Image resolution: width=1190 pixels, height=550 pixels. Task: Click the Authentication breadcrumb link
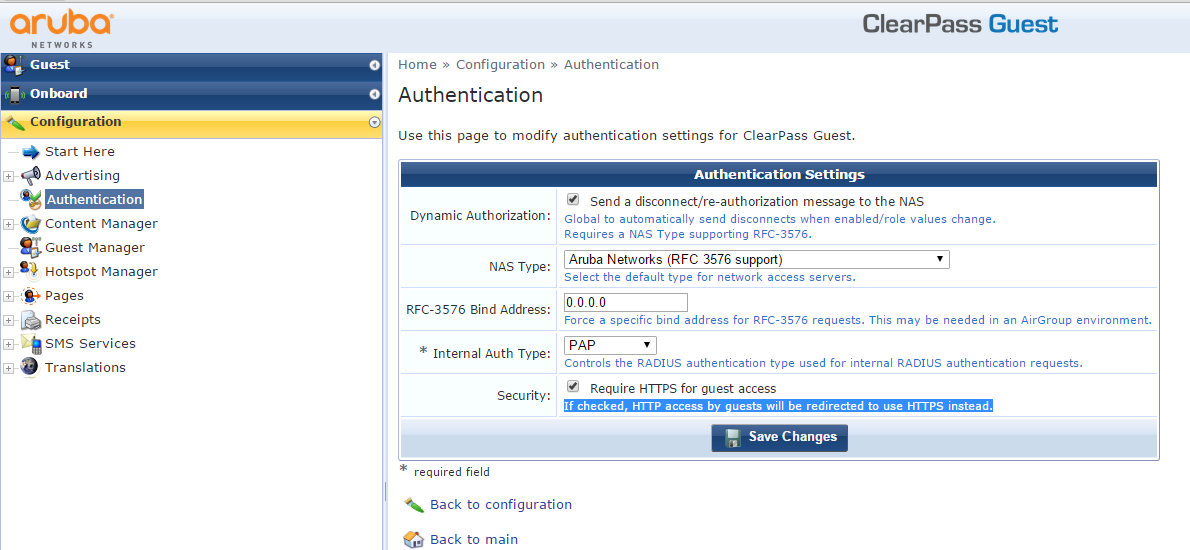pos(611,64)
